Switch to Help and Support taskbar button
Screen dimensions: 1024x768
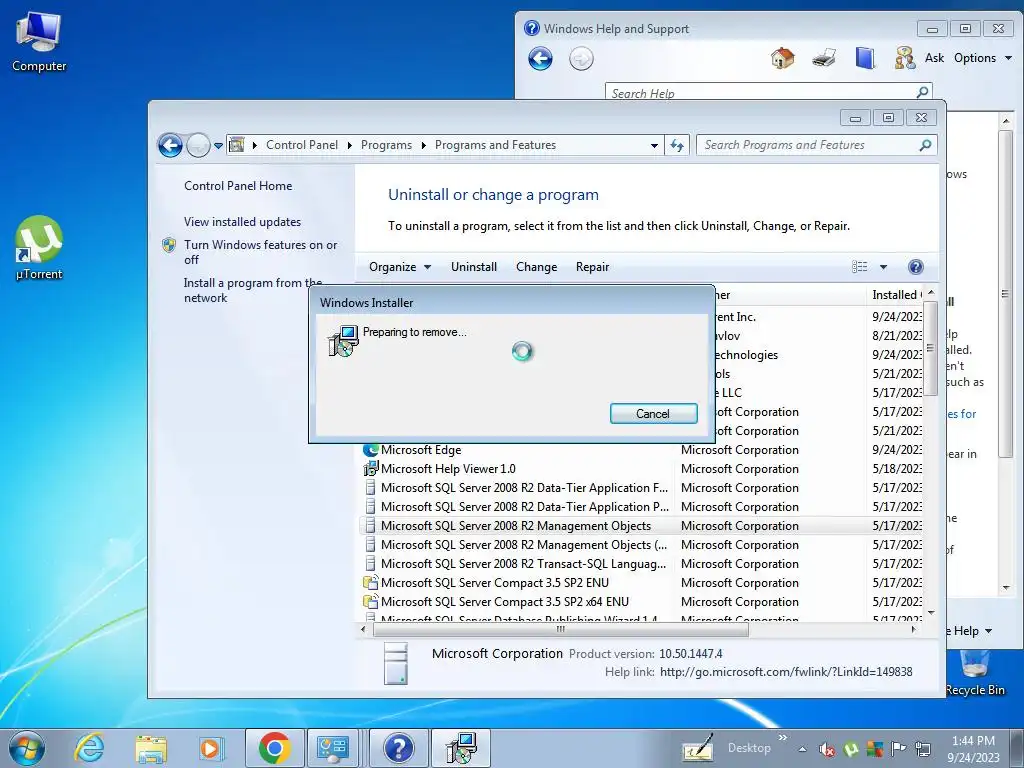tap(398, 748)
